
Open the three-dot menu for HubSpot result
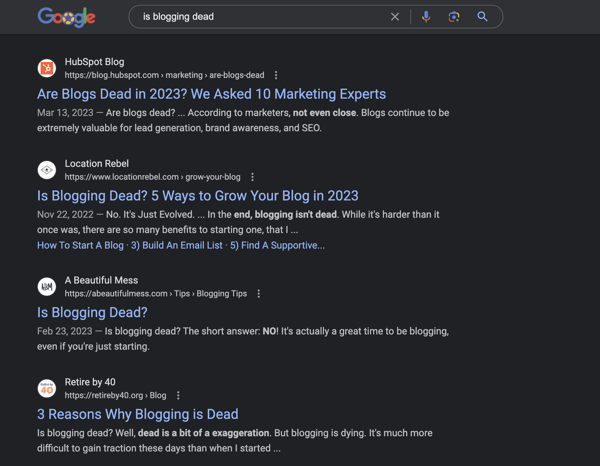276,75
